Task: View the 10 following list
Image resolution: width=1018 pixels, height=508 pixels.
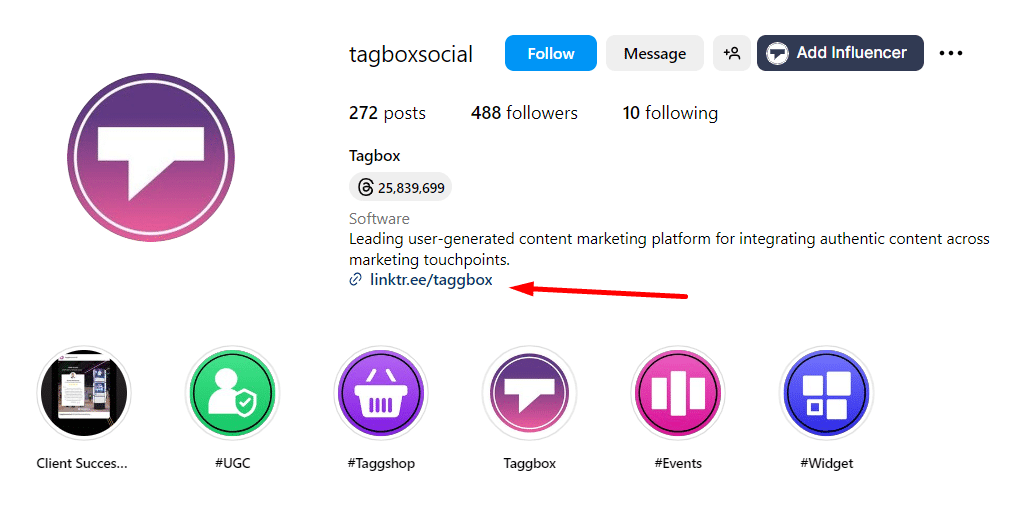Action: [x=670, y=113]
